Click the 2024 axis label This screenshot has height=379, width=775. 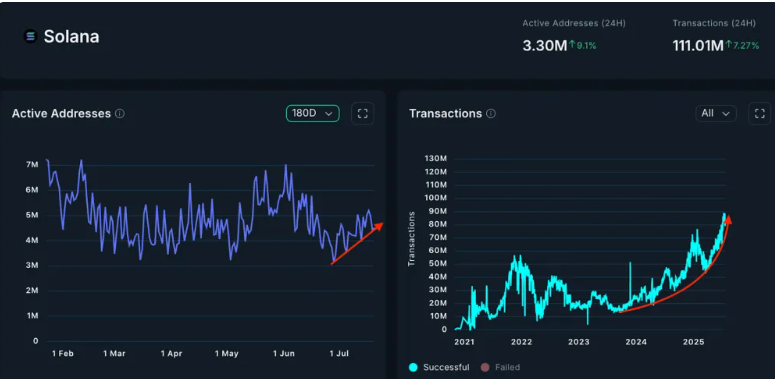[636, 342]
